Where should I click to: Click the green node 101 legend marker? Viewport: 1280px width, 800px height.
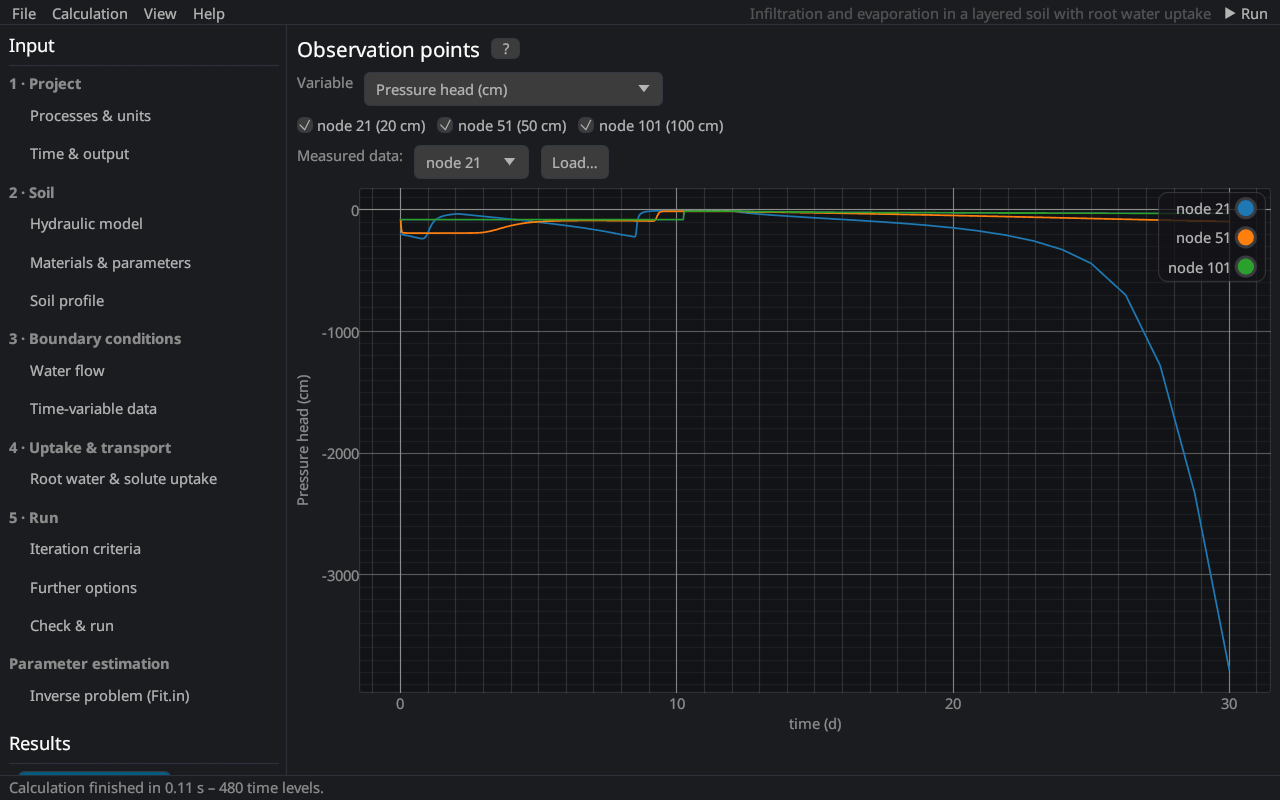[1245, 267]
